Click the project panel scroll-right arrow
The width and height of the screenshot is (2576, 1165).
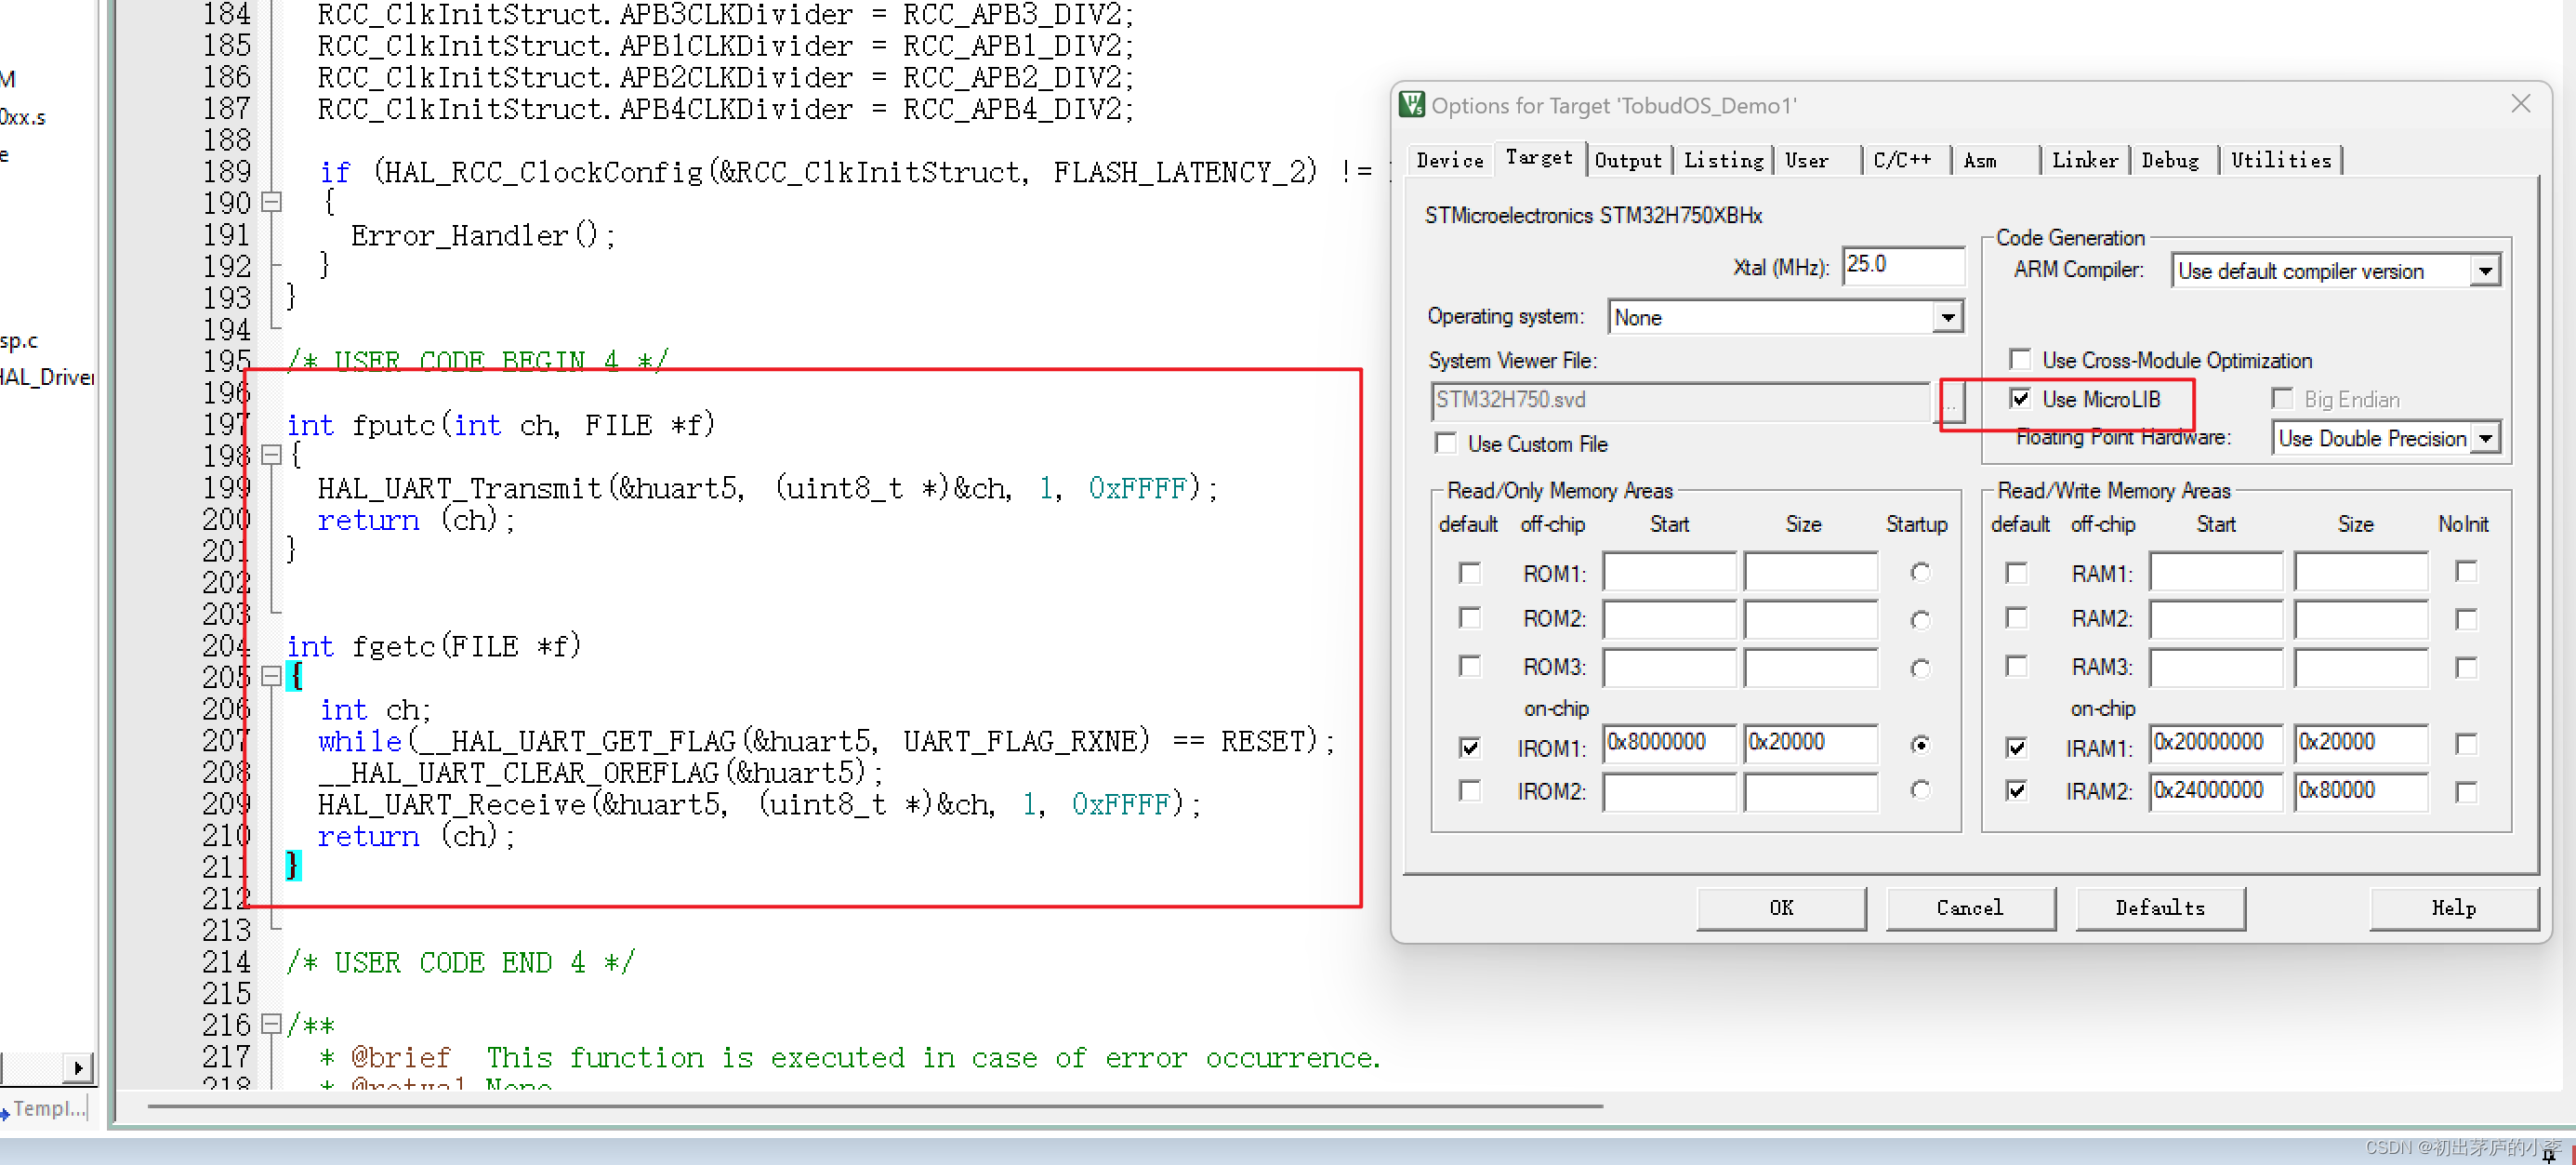click(78, 1068)
